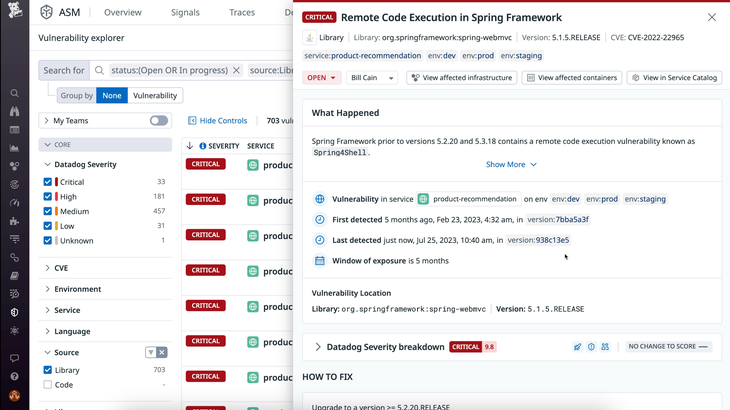
Task: Open the binoculars icon in the sidebar
Action: coord(14,111)
